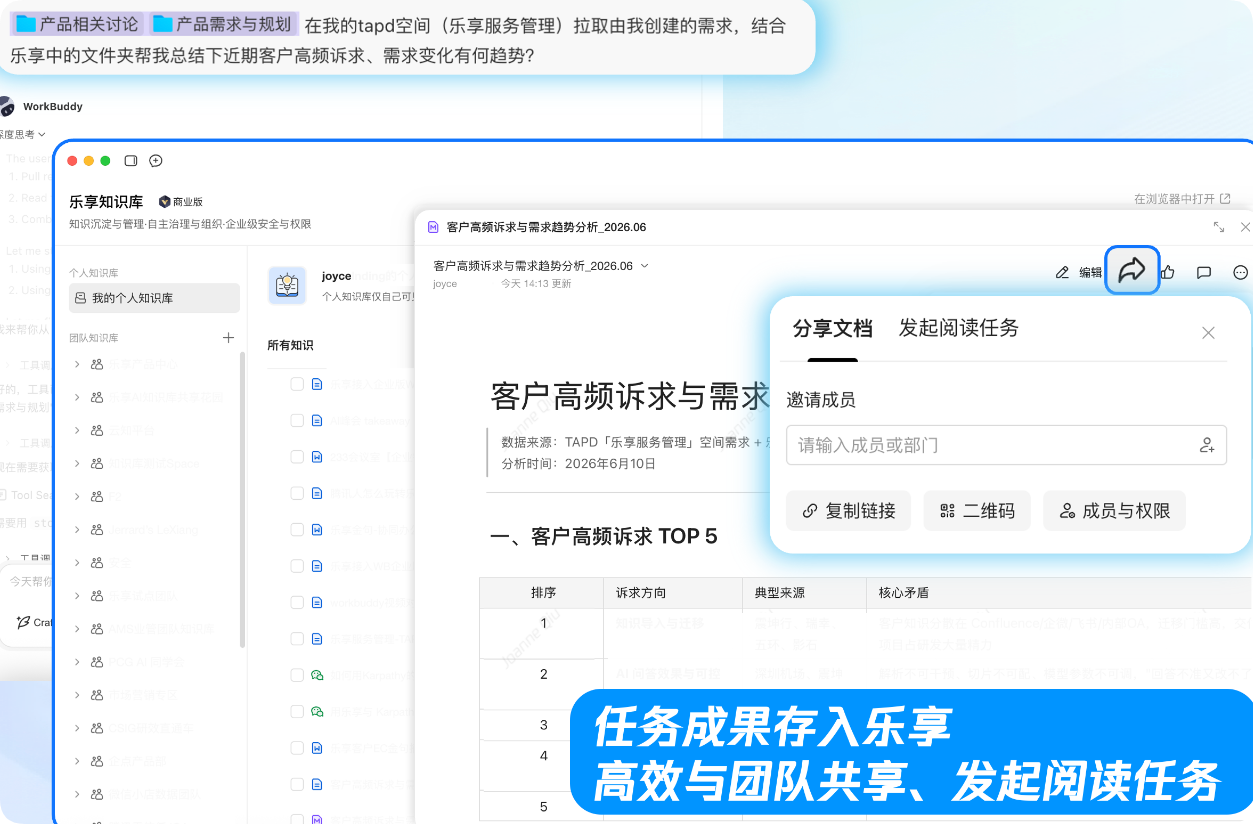Click the team icon of F2 knowledge base
The height and width of the screenshot is (824, 1253).
(97, 496)
